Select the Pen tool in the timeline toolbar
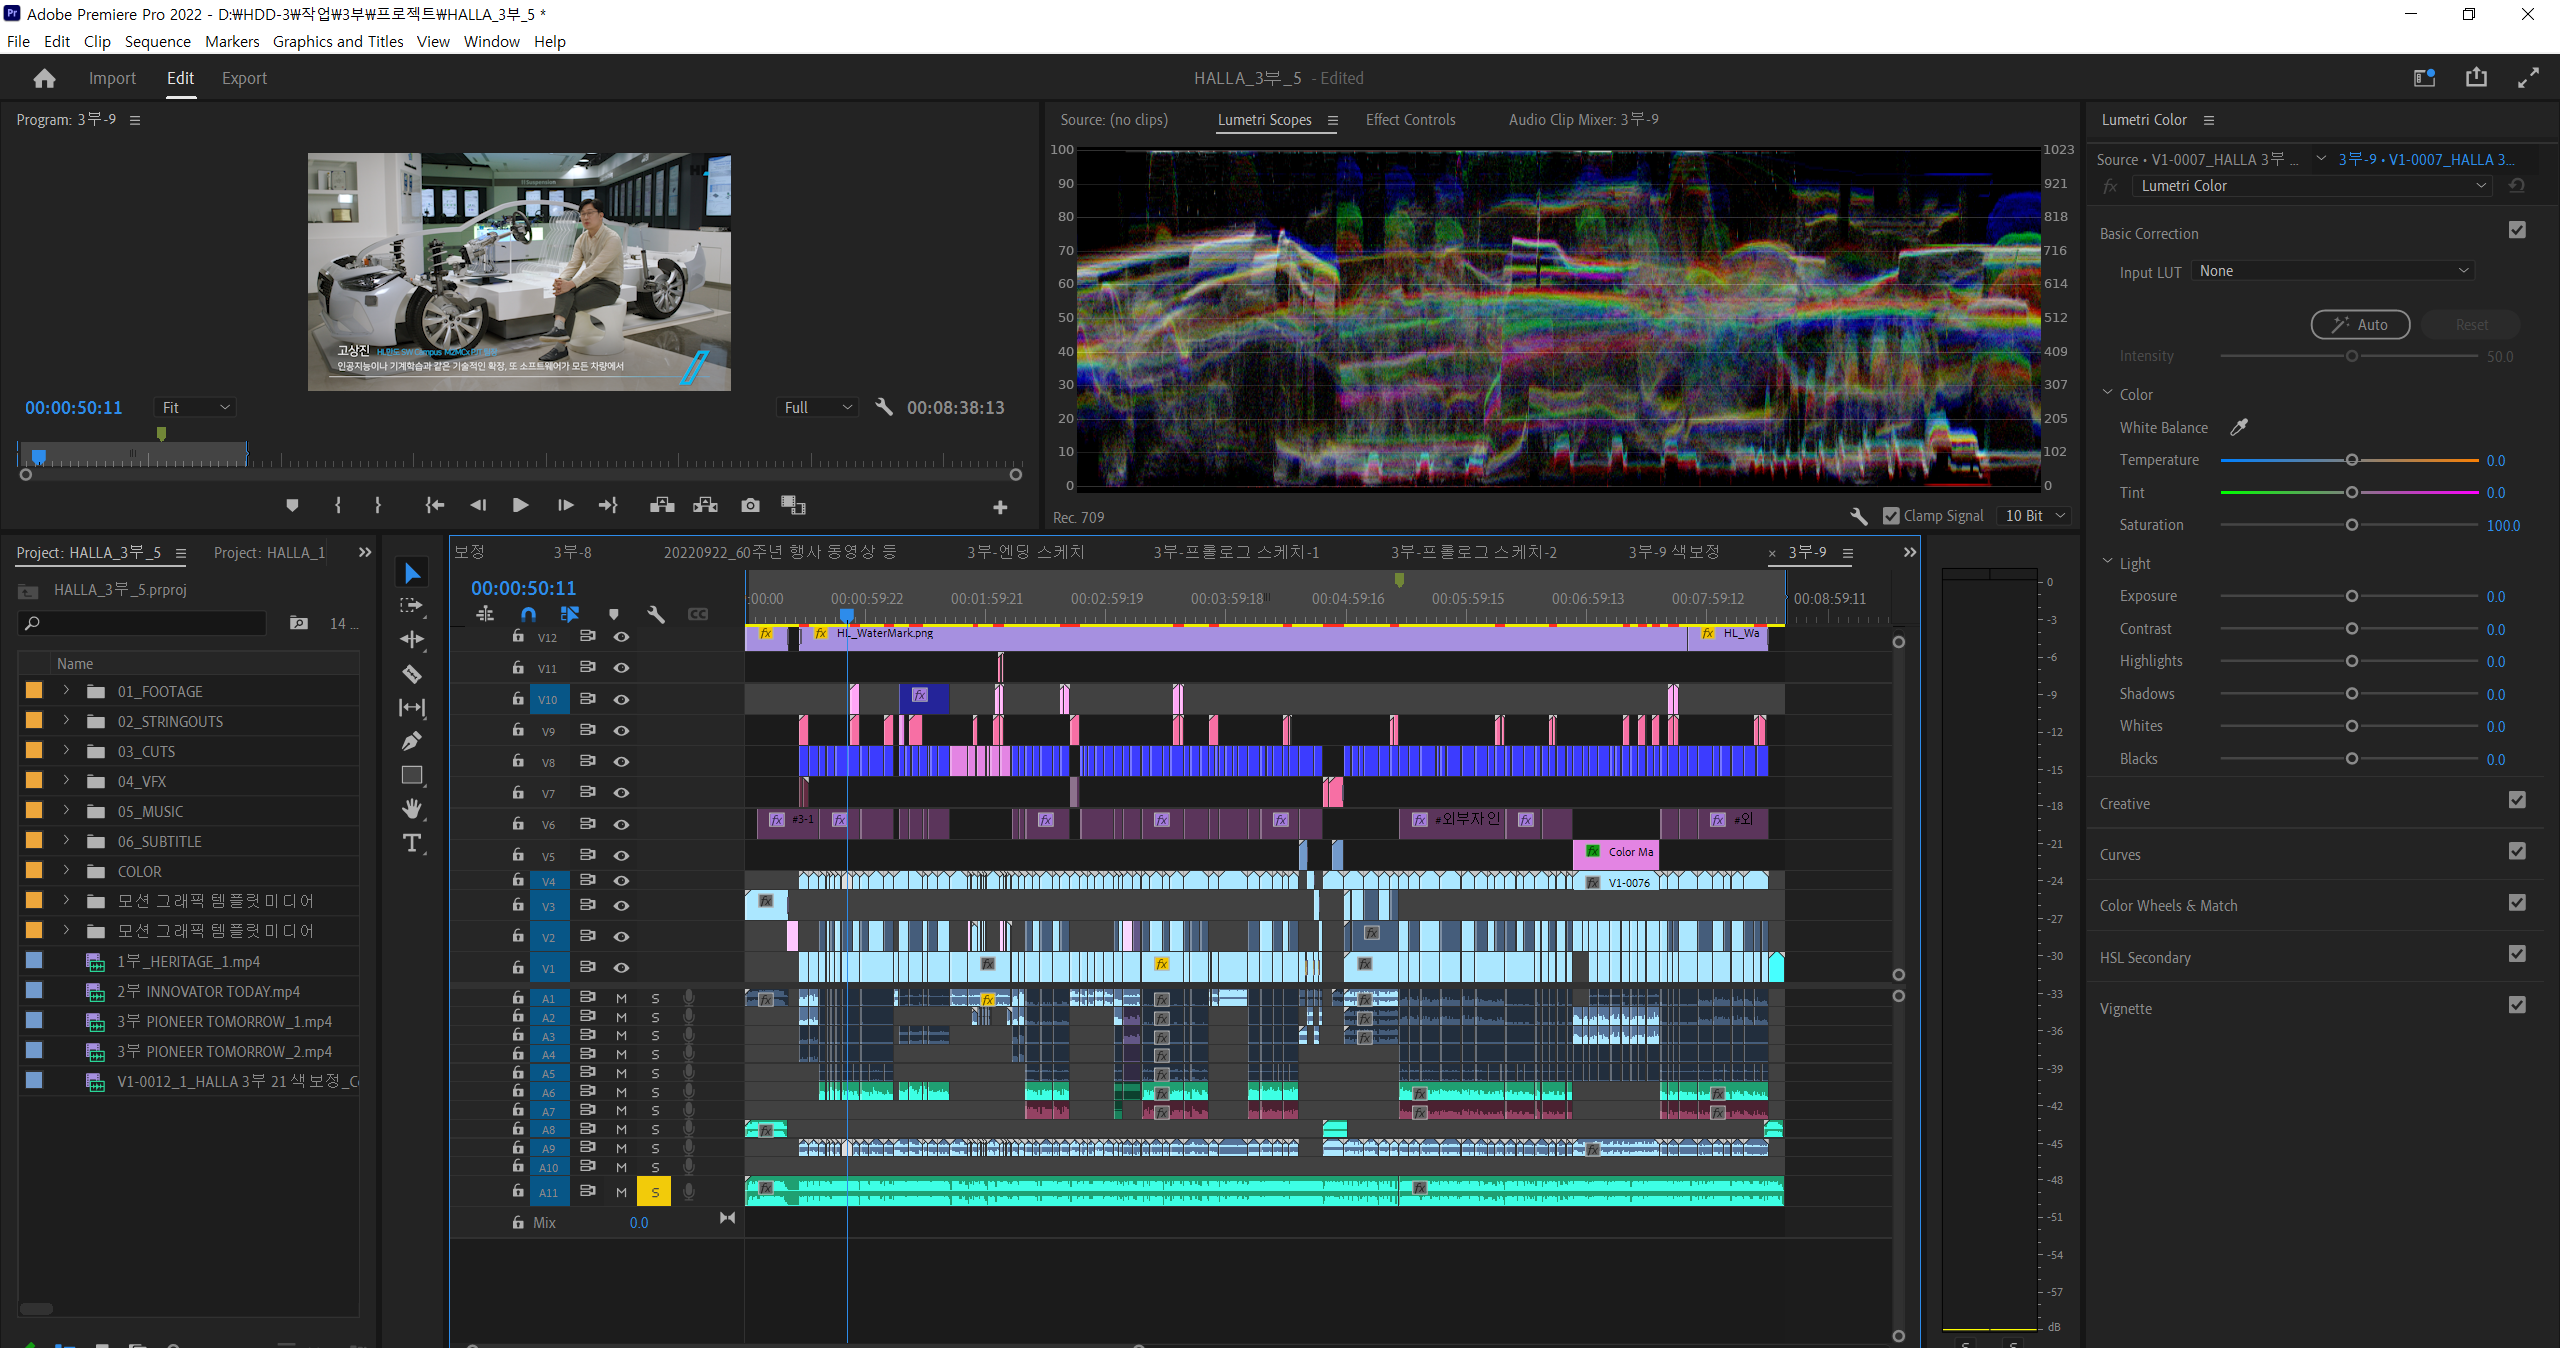Viewport: 2560px width, 1348px height. click(x=412, y=741)
